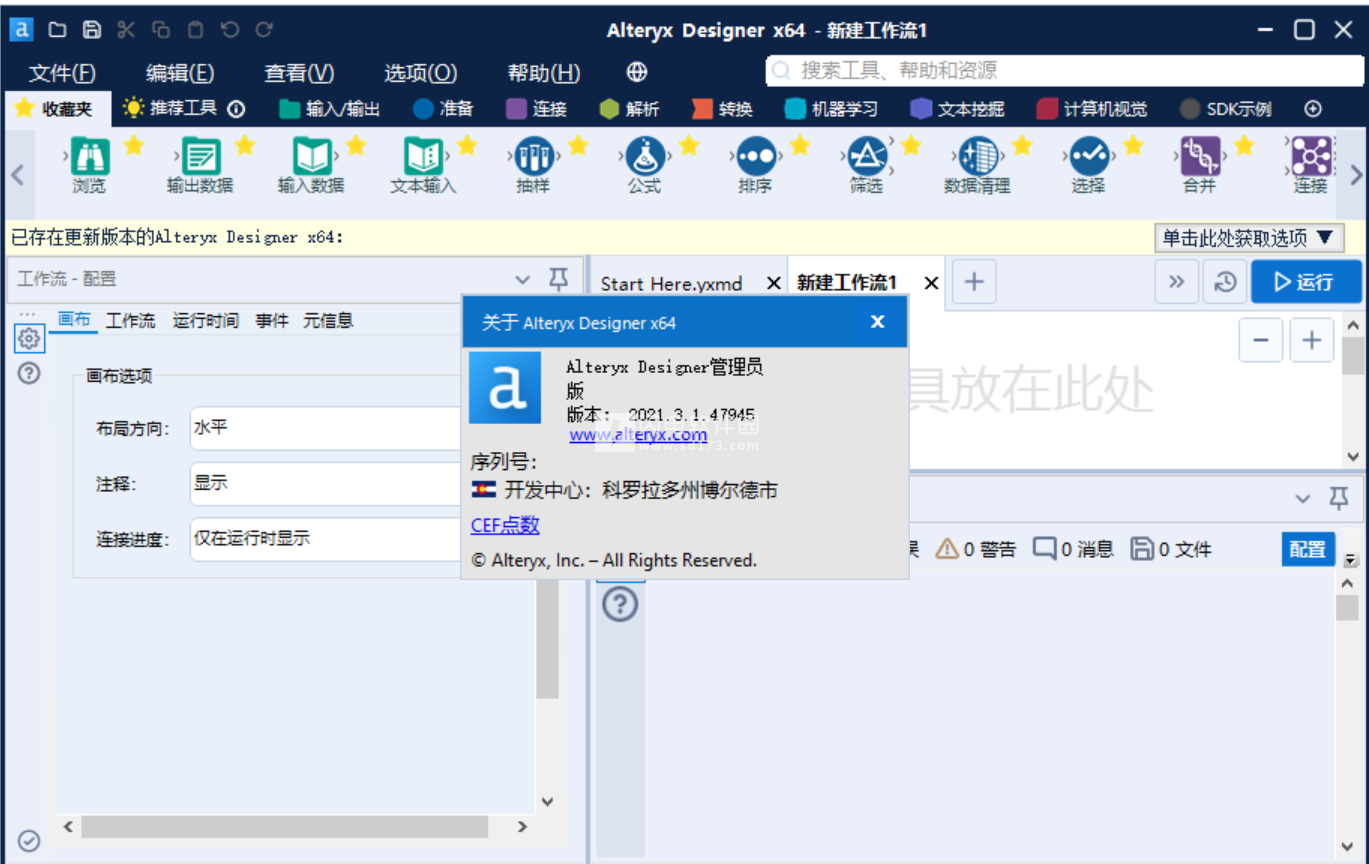The image size is (1369, 864).
Task: Add a new workflow tab with plus
Action: [x=974, y=282]
